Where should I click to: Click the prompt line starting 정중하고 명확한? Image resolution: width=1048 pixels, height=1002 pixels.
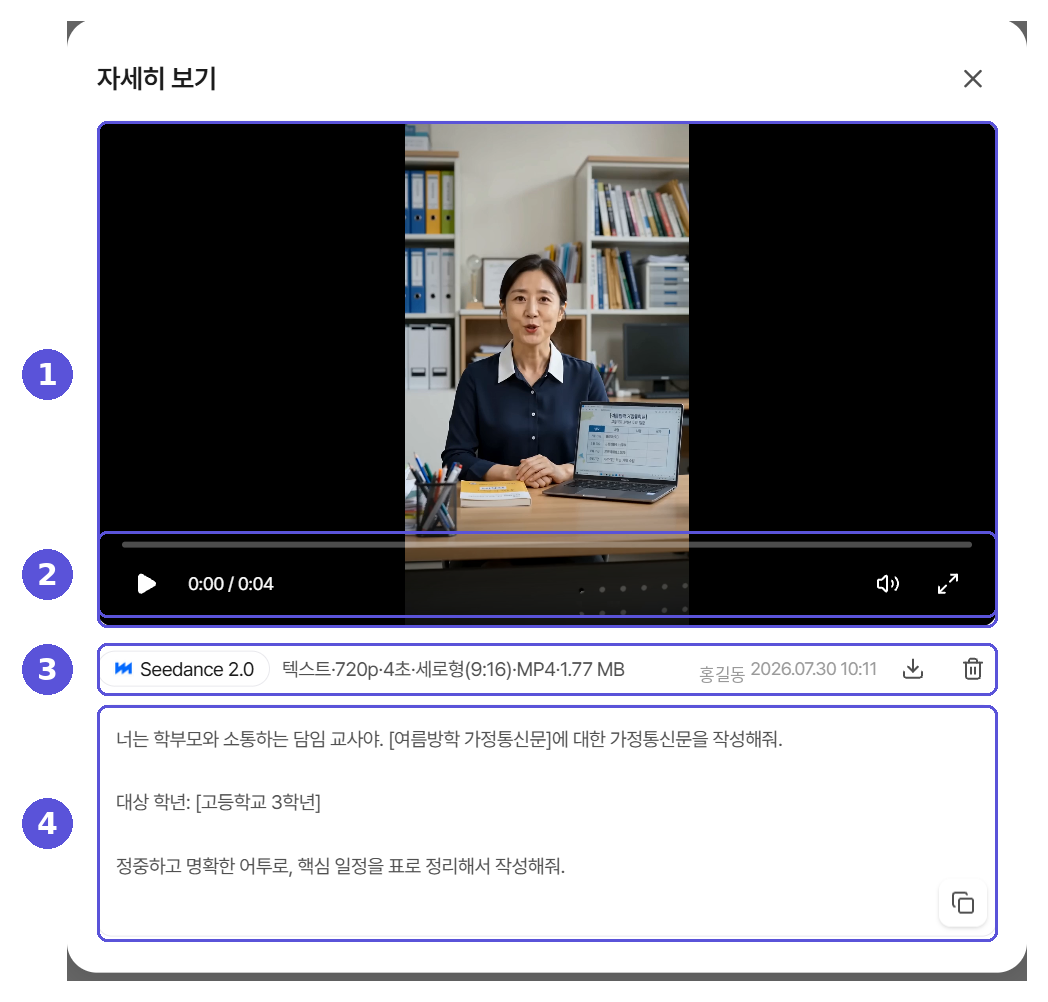tap(341, 866)
